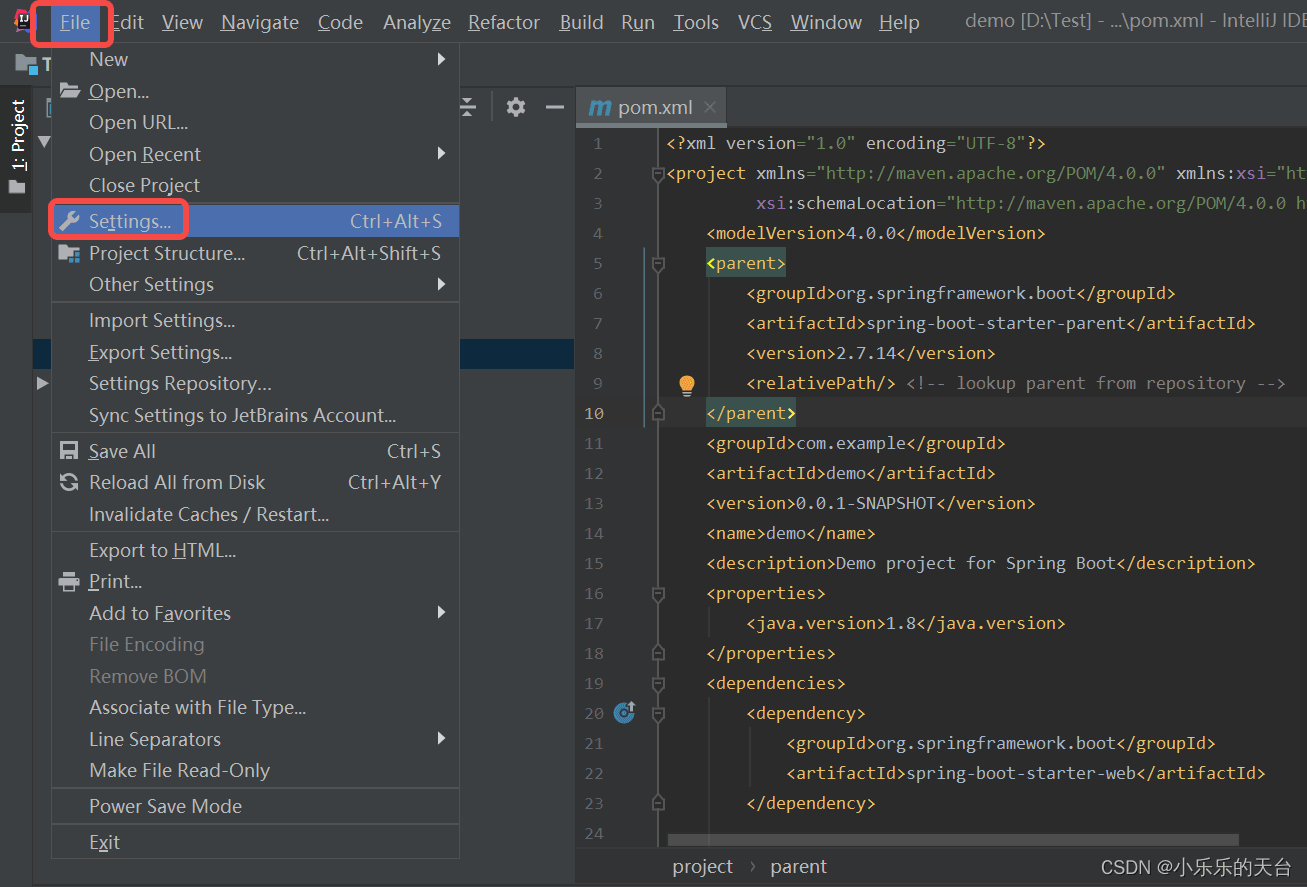Expand the Add to Favorites submenu
The height and width of the screenshot is (887, 1307).
255,613
